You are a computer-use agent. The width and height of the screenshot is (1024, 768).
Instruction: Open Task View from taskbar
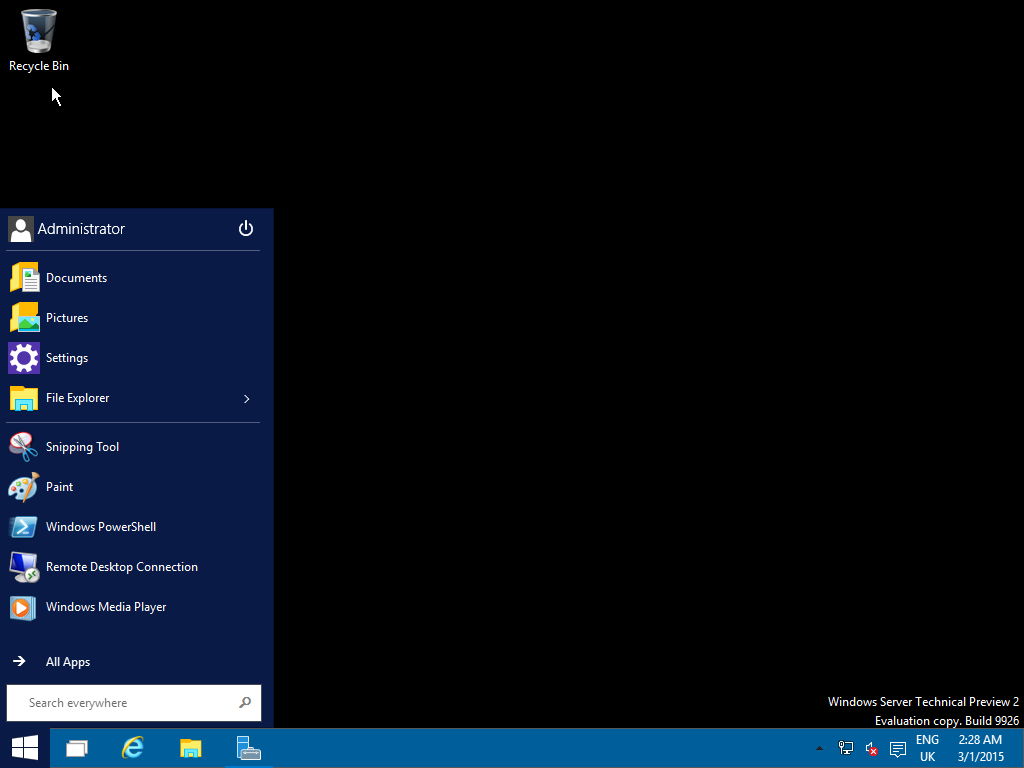77,748
